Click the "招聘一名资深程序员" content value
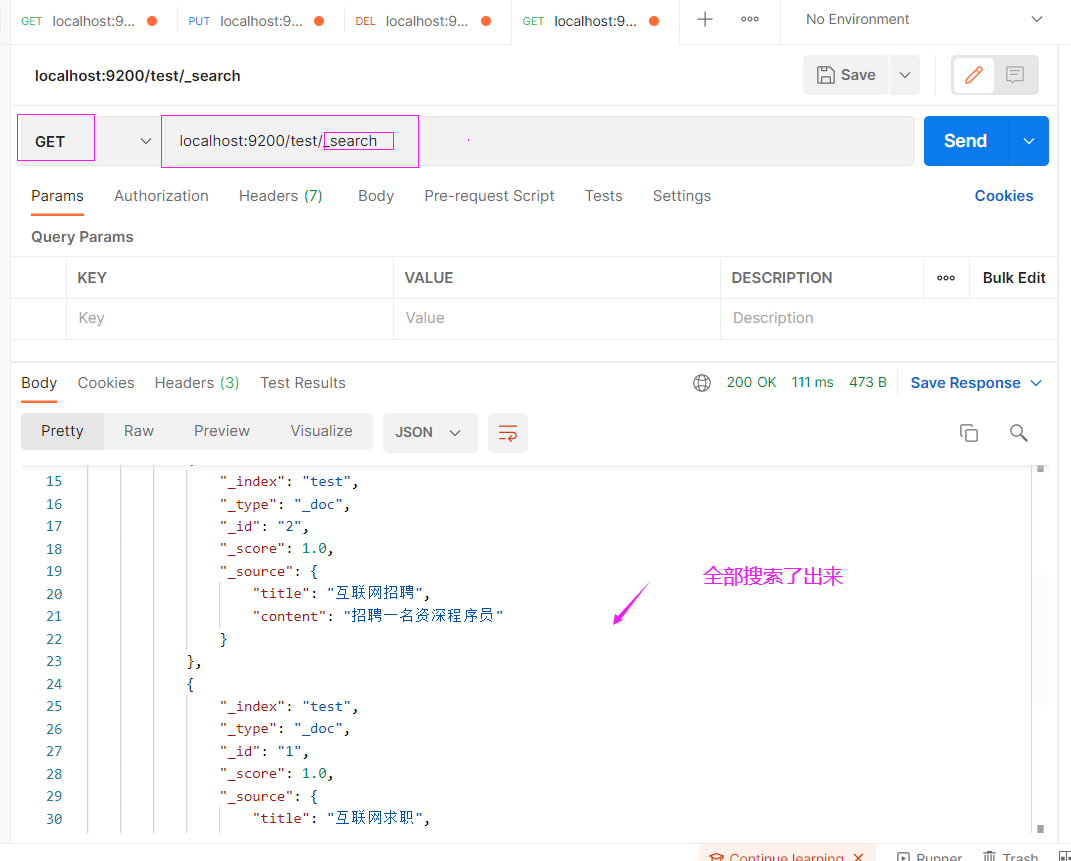 tap(423, 616)
